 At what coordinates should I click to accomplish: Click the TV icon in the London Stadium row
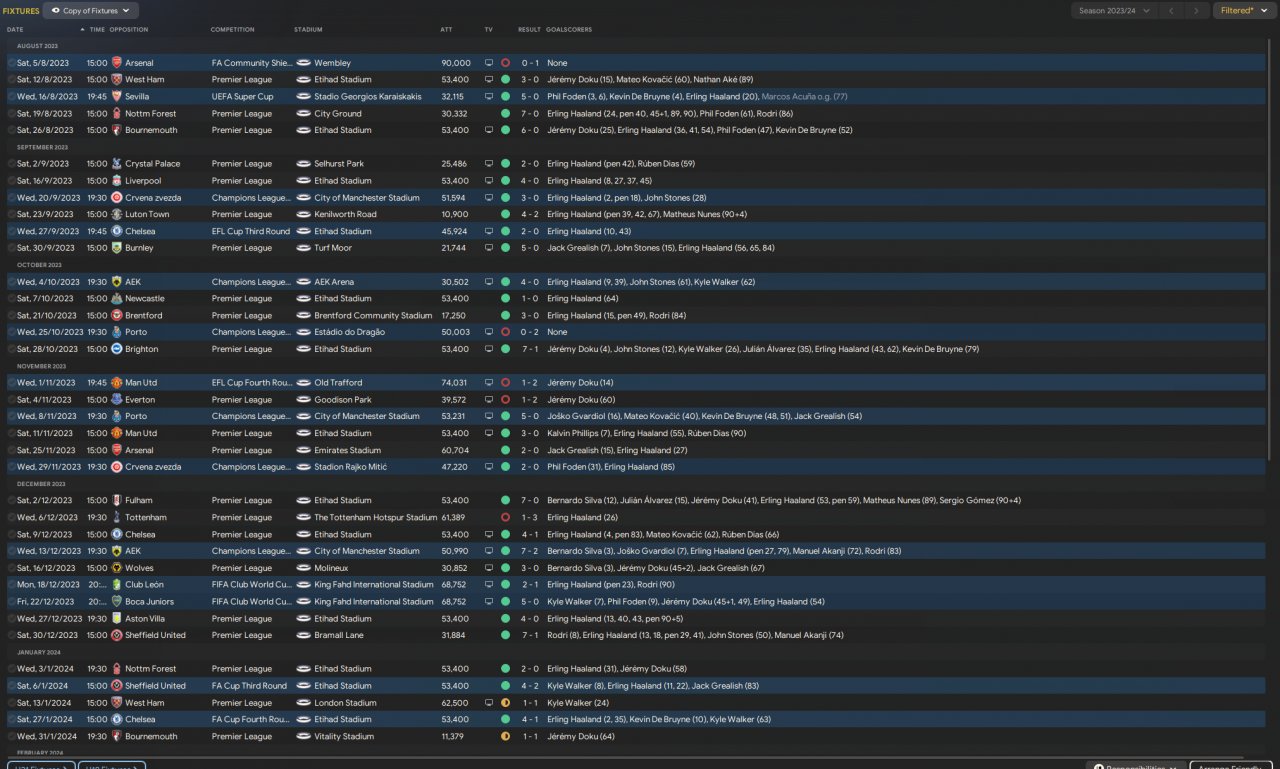tap(489, 703)
